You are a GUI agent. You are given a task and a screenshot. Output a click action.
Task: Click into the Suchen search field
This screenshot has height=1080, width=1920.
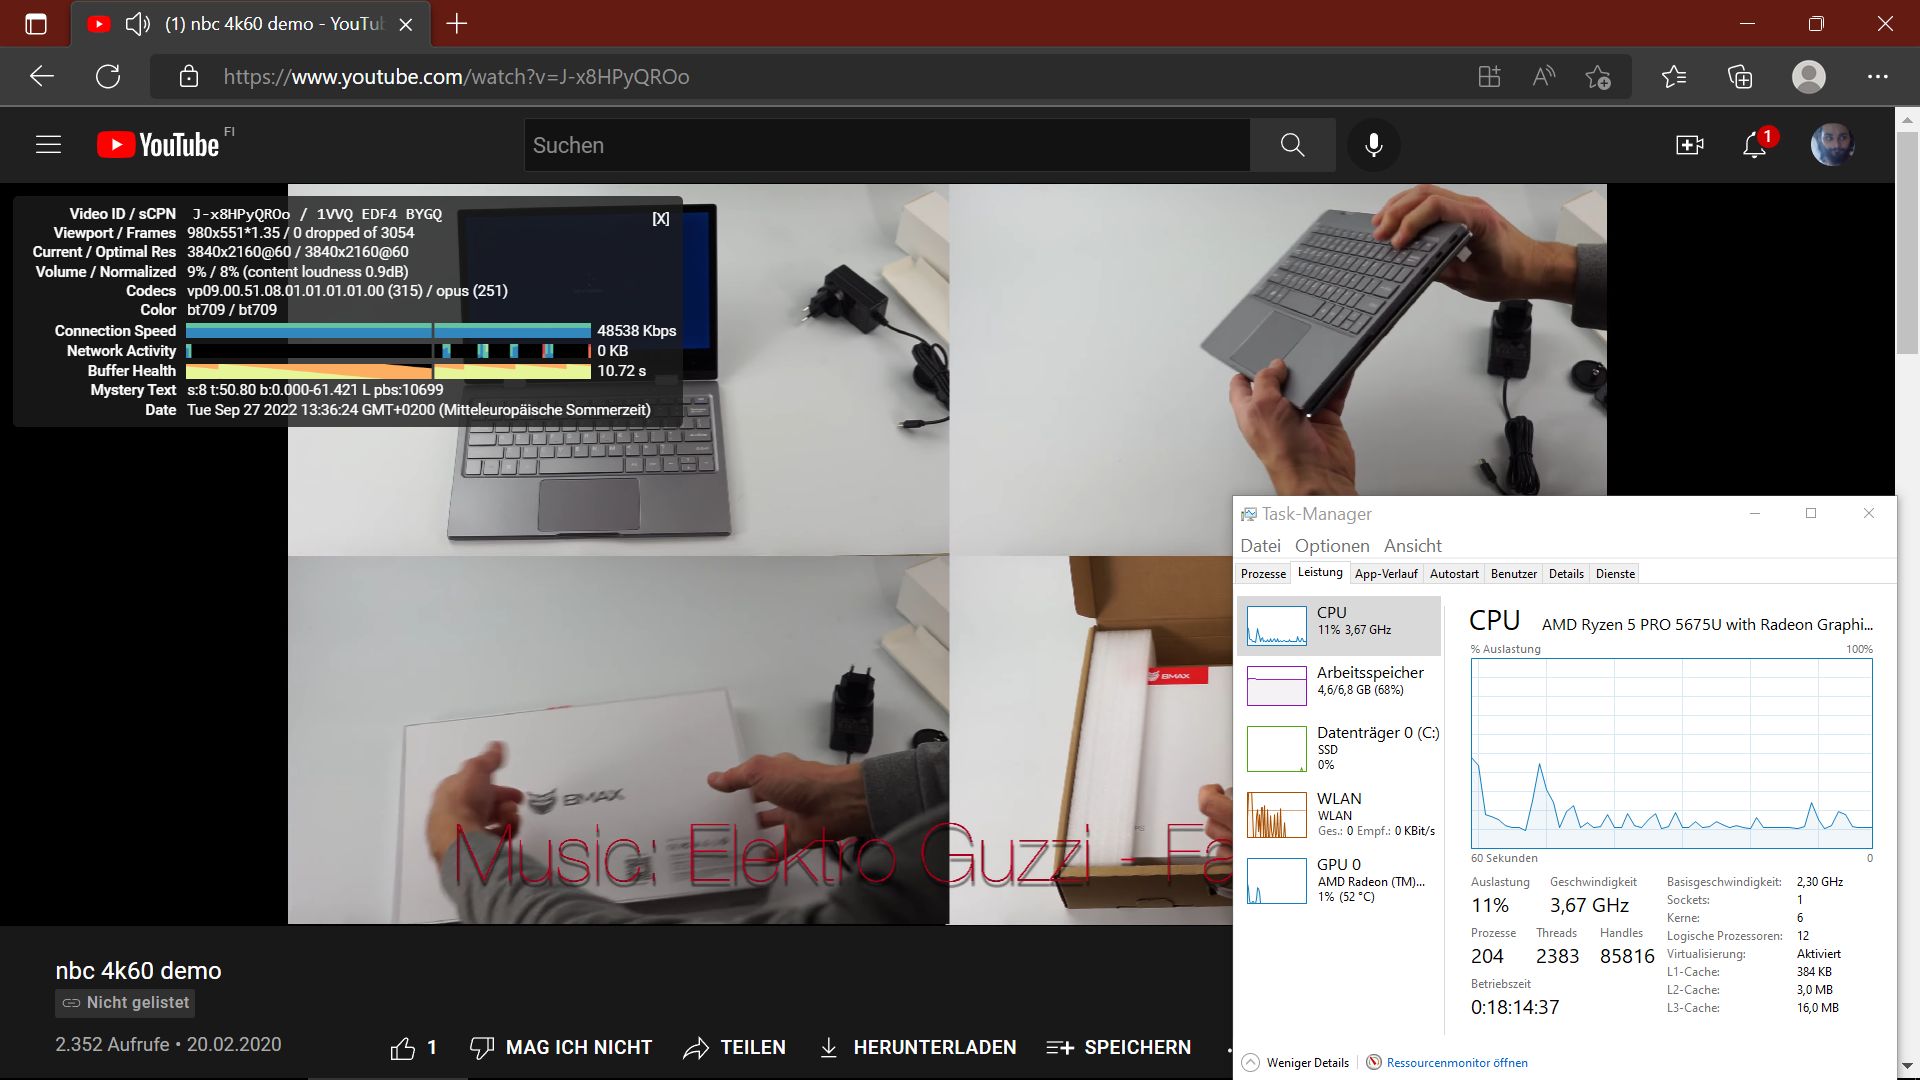tap(885, 145)
